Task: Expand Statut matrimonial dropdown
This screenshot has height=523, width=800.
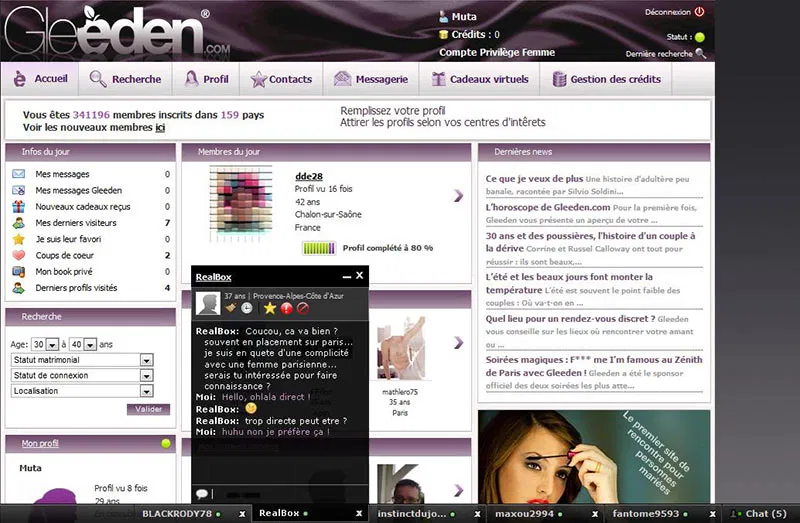Action: (146, 360)
